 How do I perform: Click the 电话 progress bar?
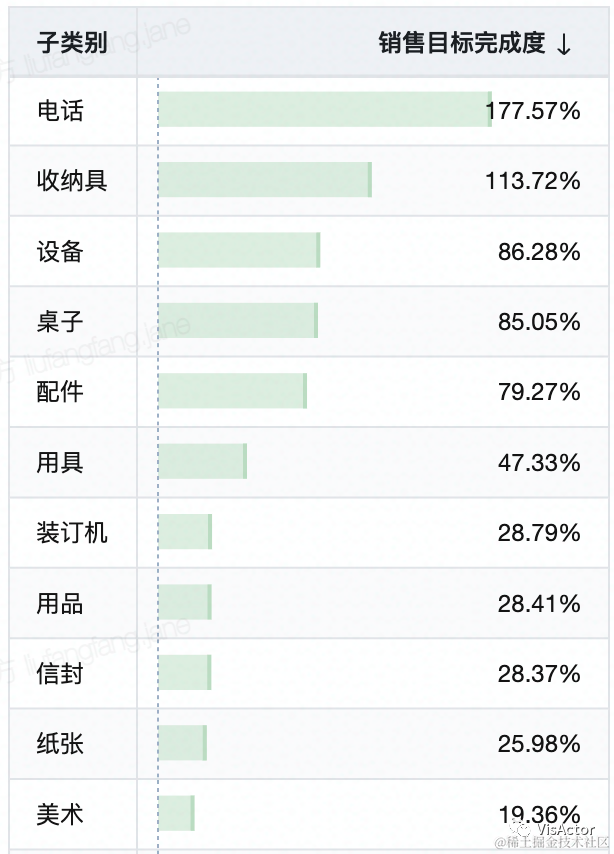click(x=325, y=110)
